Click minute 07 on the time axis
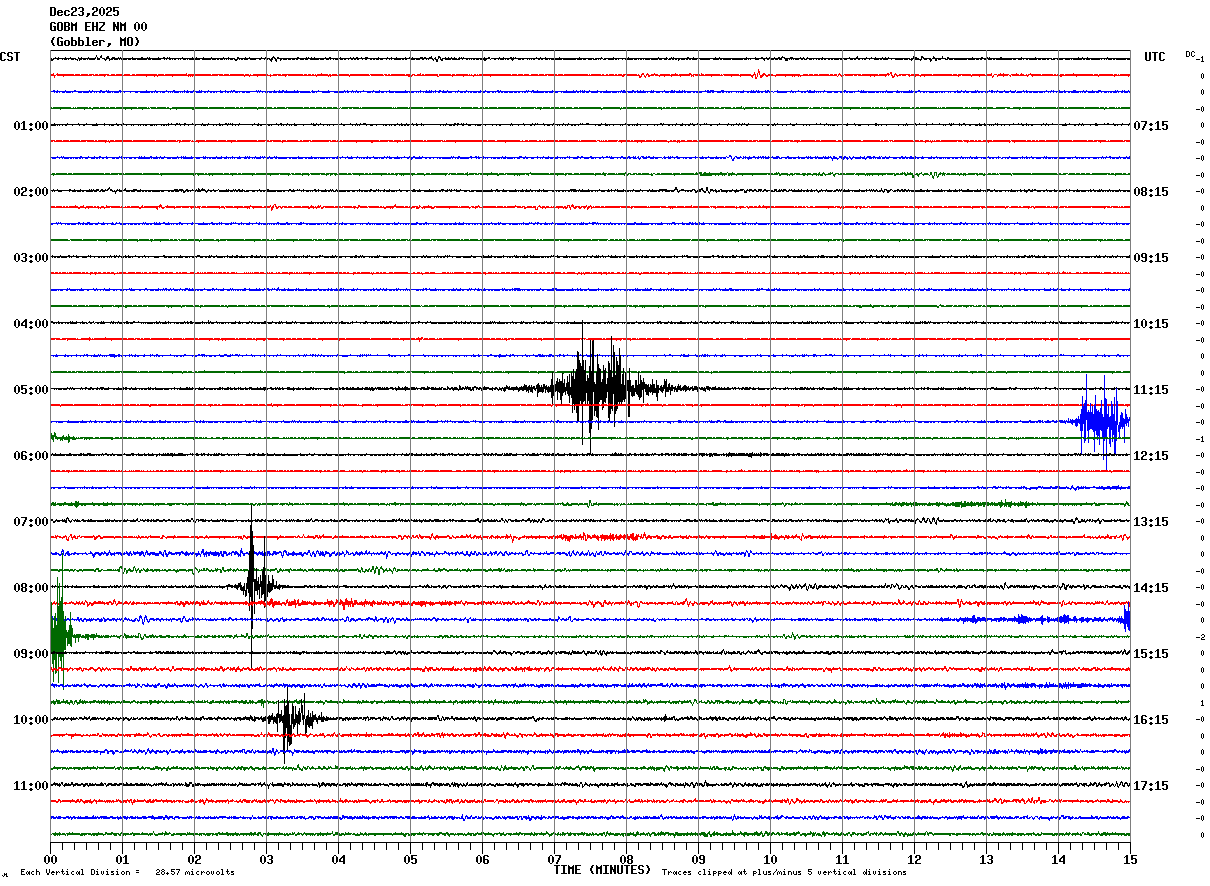This screenshot has width=1210, height=886. pos(554,859)
